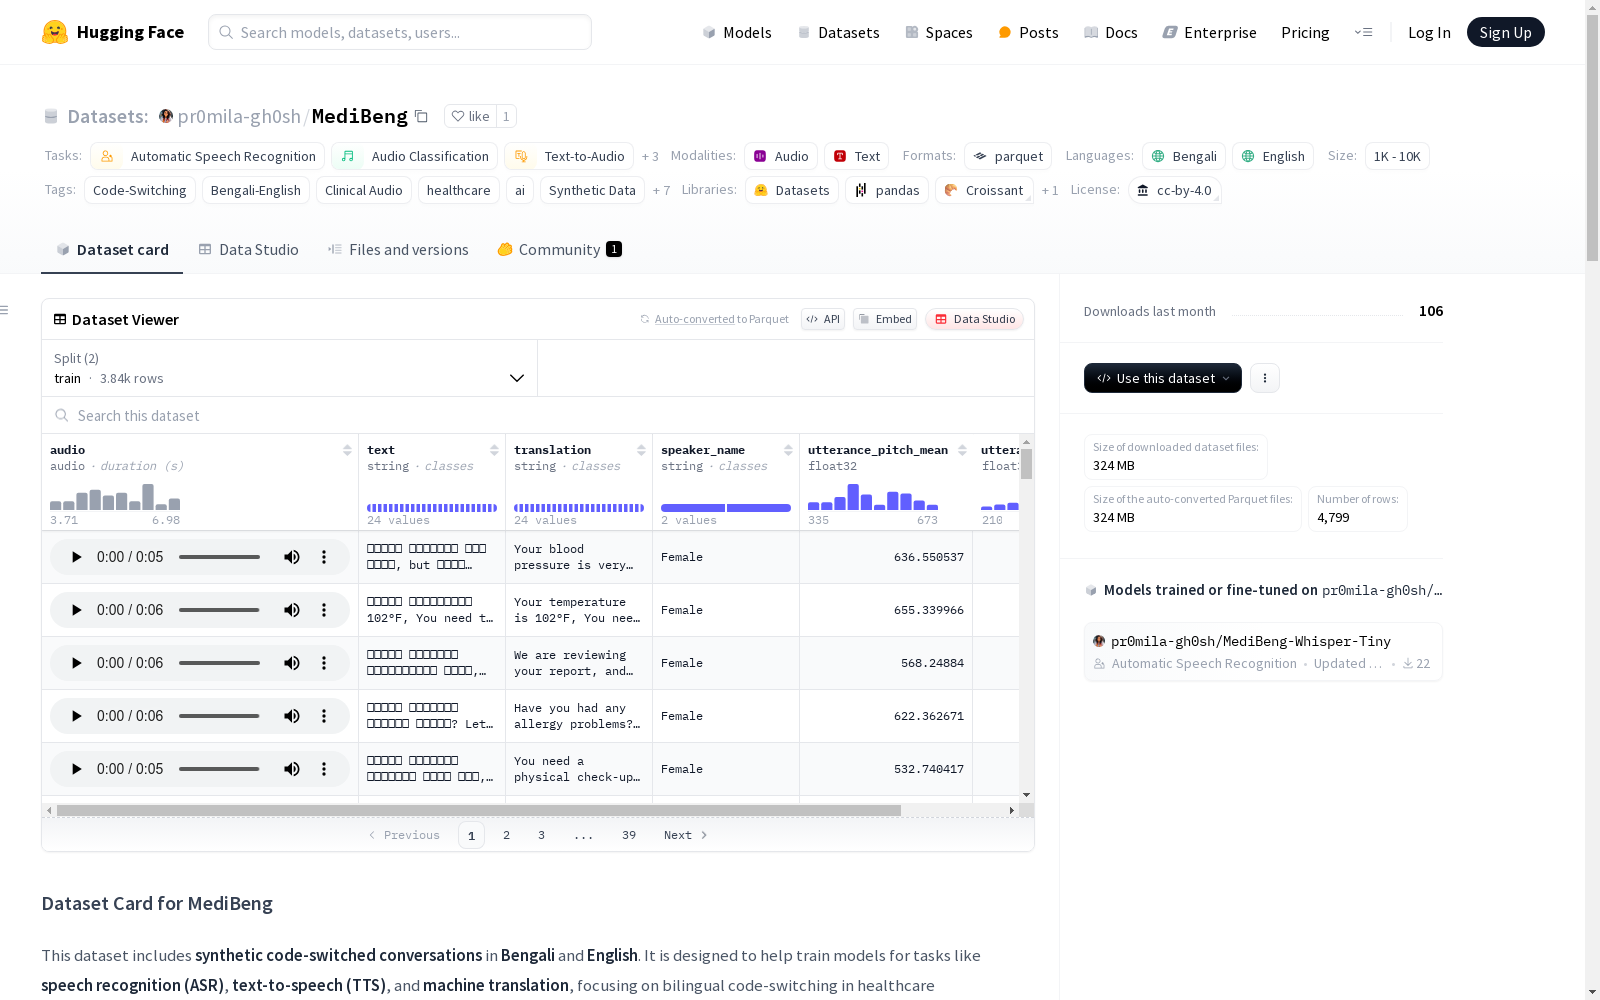Mute the audio in the blood pressure row
Viewport: 1600px width, 1000px height.
[x=292, y=557]
